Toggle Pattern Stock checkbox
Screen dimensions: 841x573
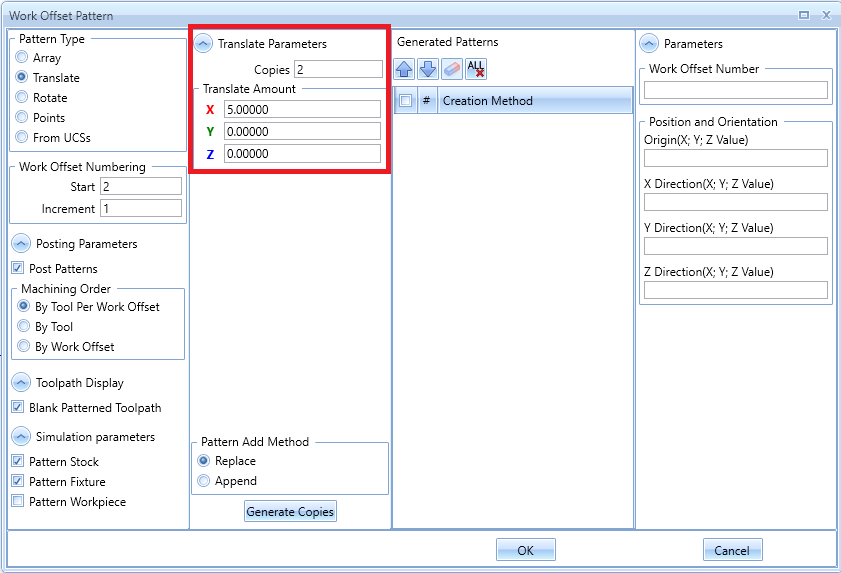[18, 460]
